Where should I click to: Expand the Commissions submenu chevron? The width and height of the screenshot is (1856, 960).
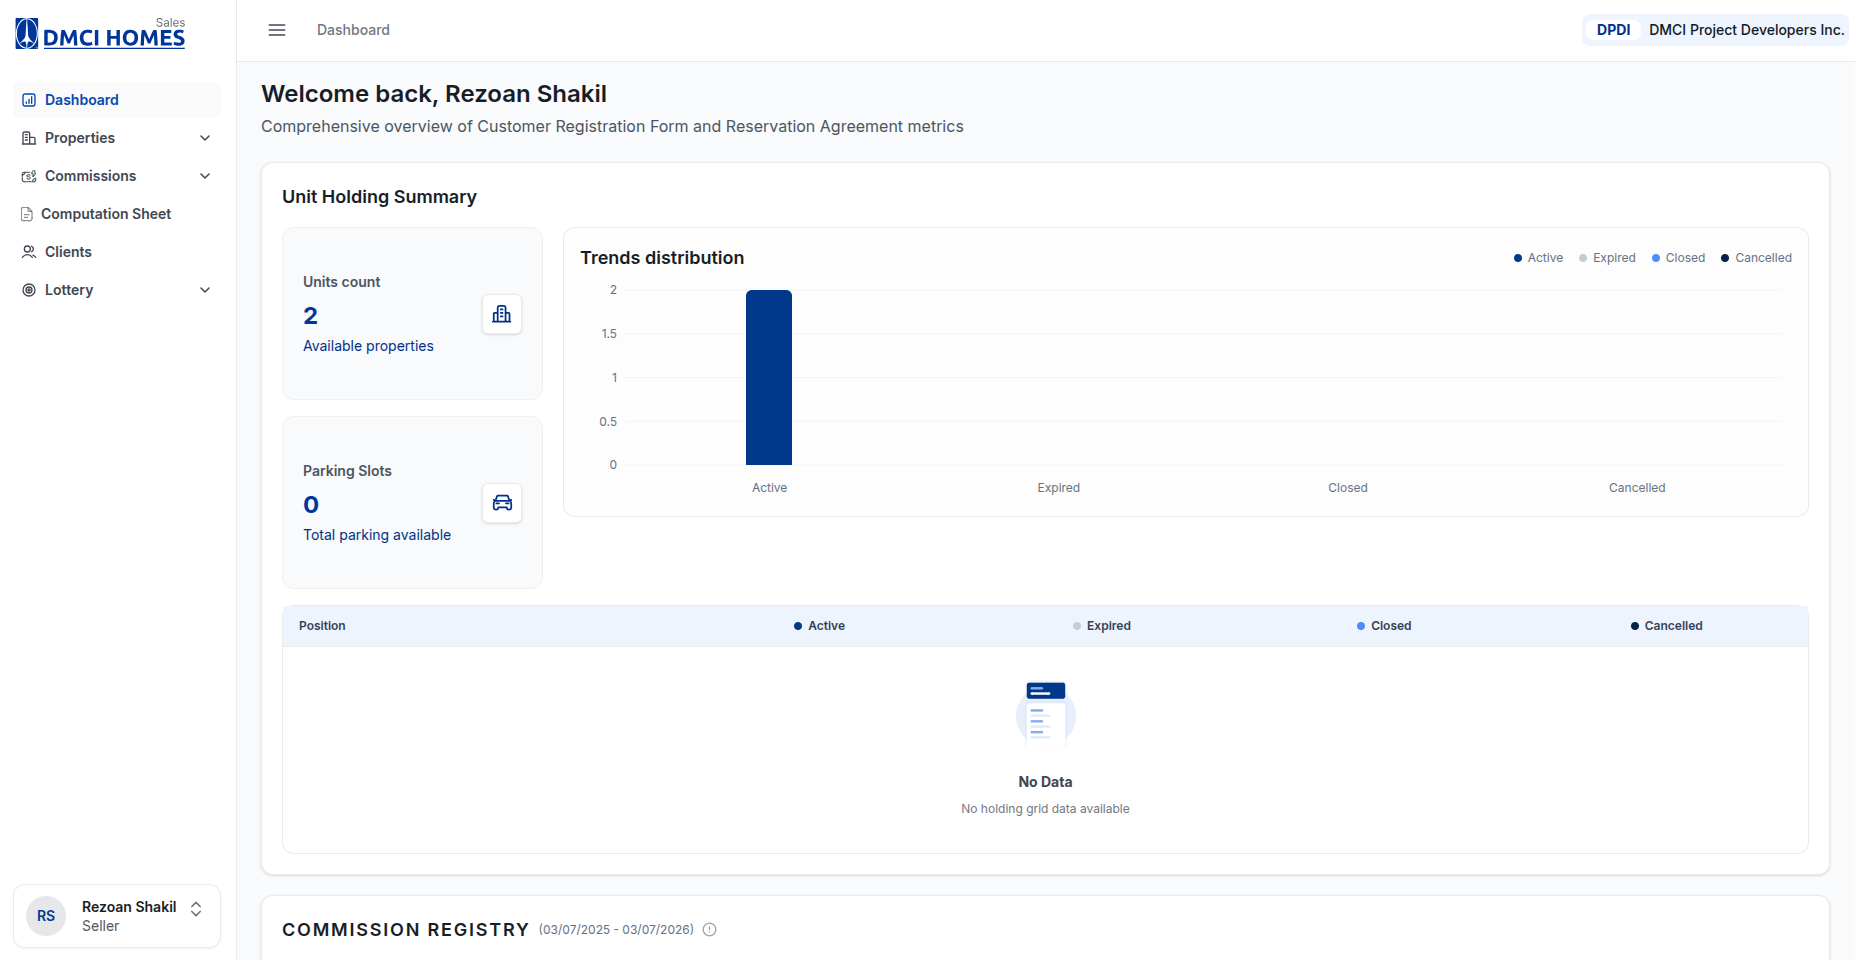[205, 176]
